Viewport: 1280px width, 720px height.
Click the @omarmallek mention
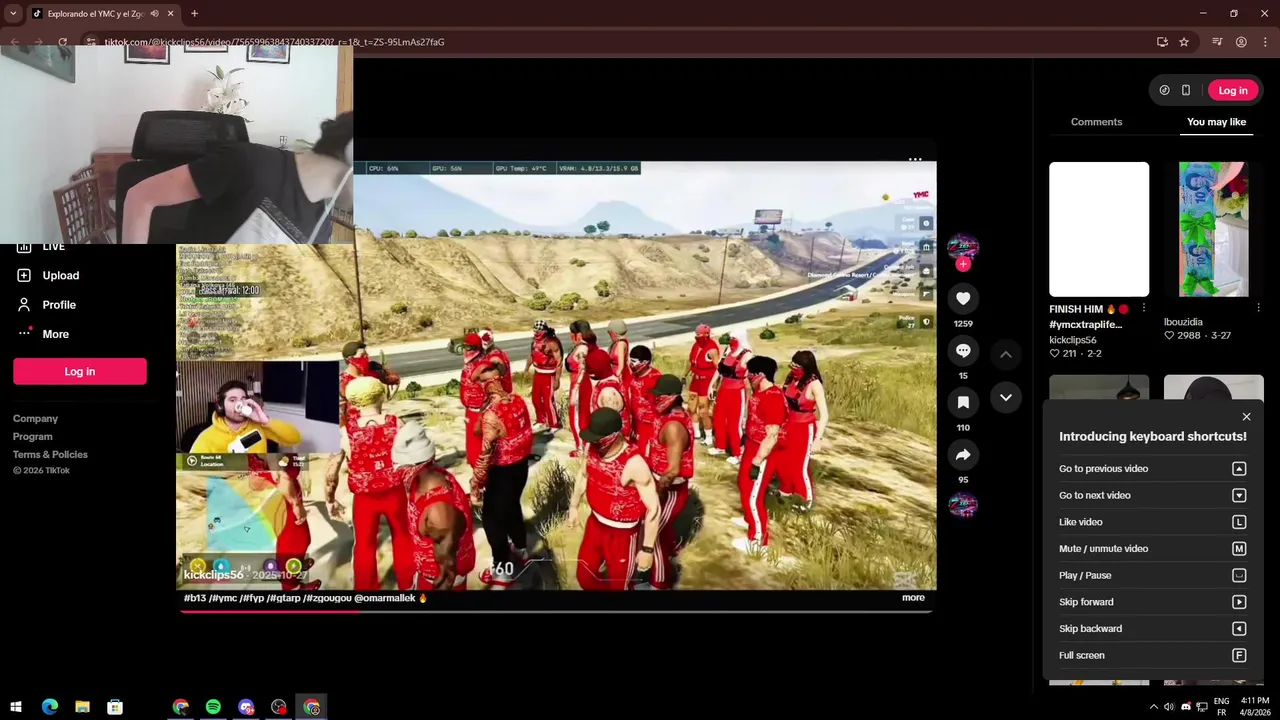tap(385, 598)
